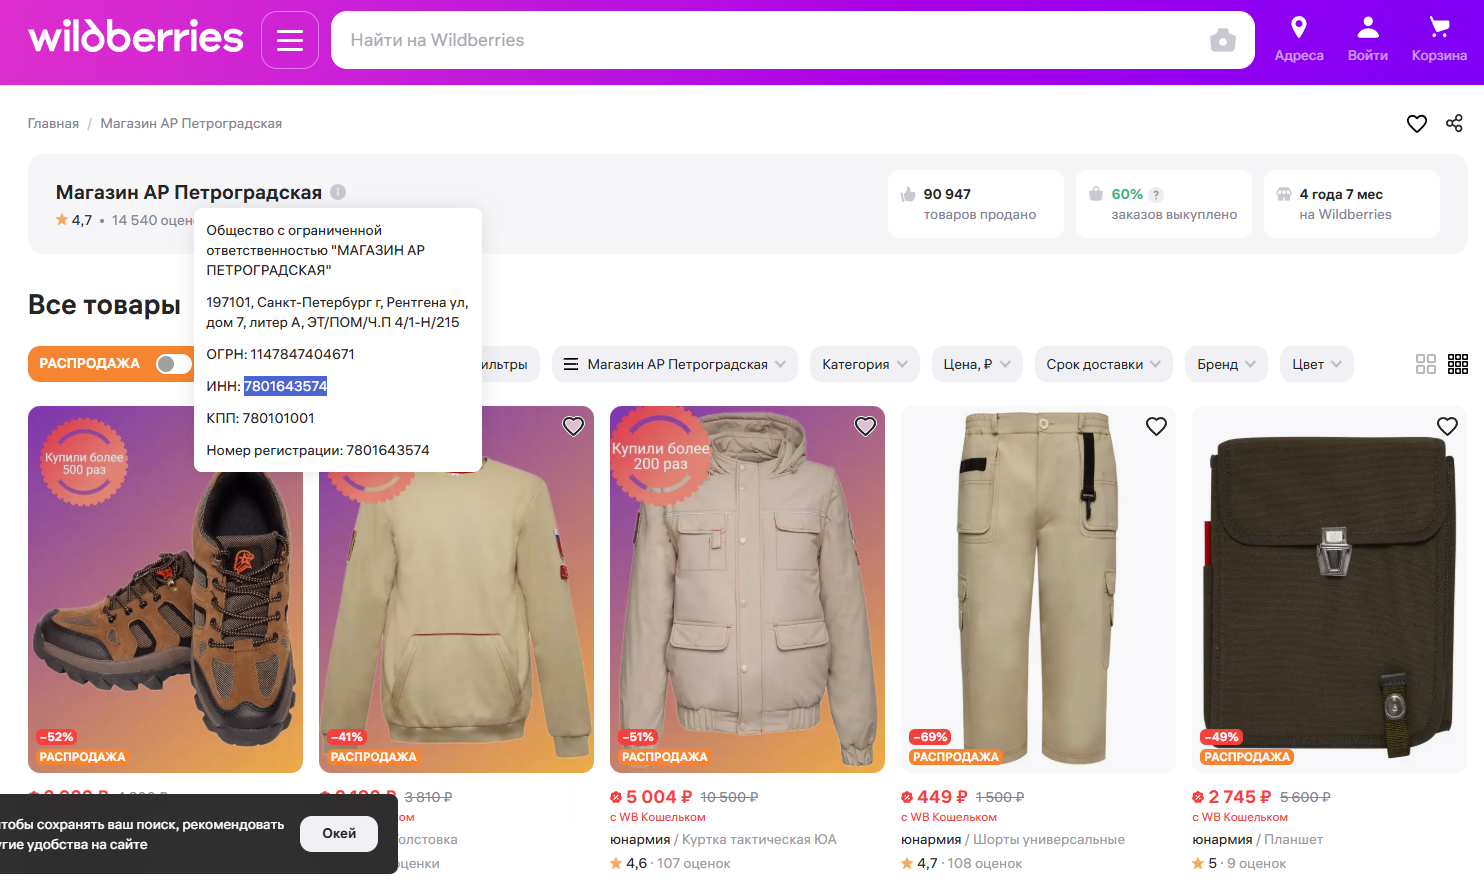This screenshot has height=882, width=1484.
Task: Favorite the universal shorts product
Action: [x=1156, y=427]
